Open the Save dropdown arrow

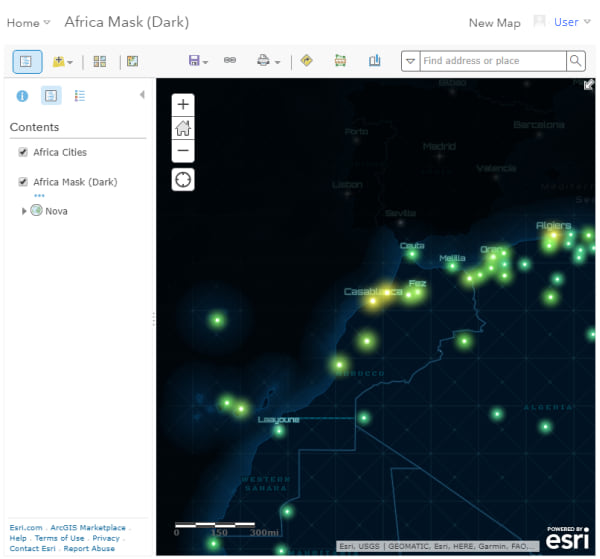(x=205, y=62)
